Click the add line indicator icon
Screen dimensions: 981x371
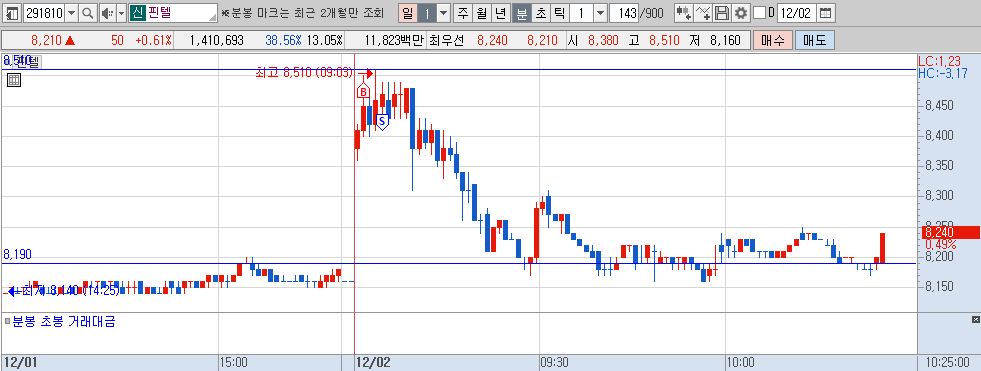point(703,13)
